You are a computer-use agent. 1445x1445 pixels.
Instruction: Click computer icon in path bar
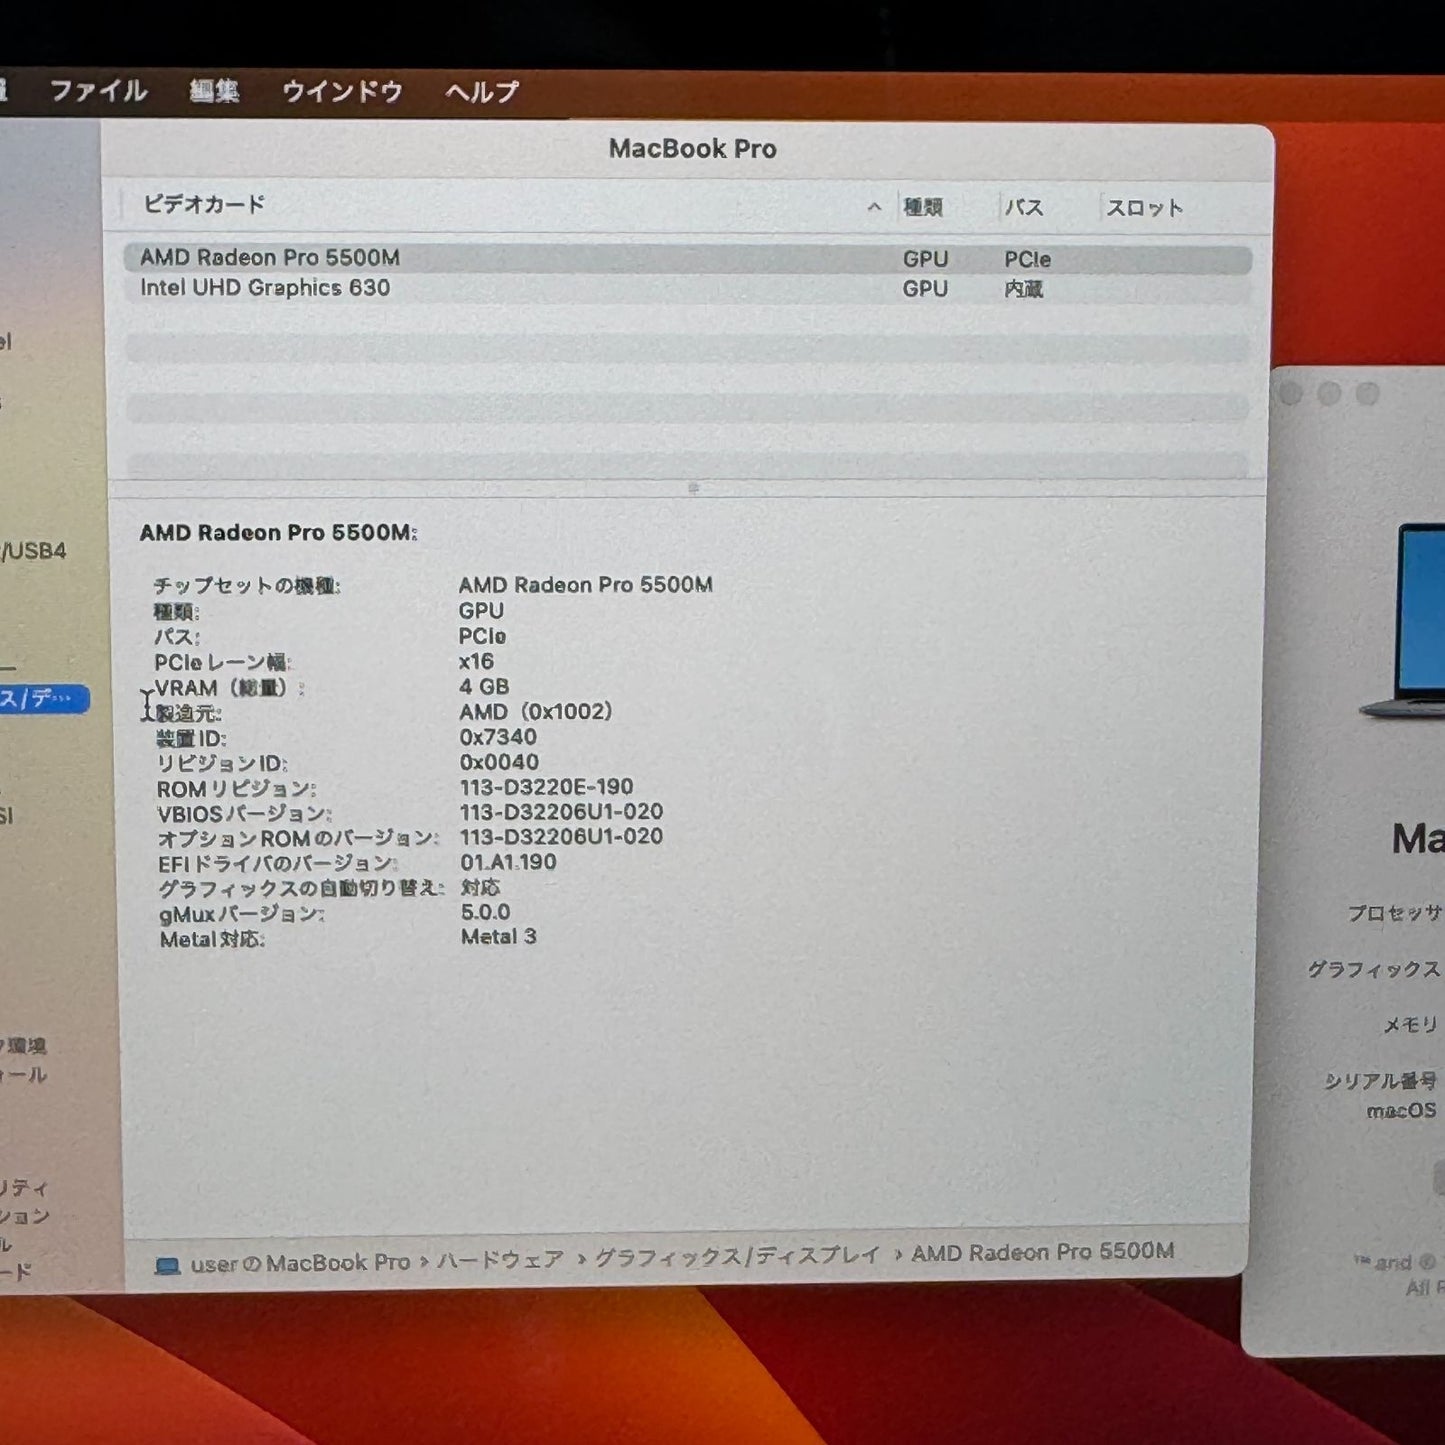(x=168, y=1266)
